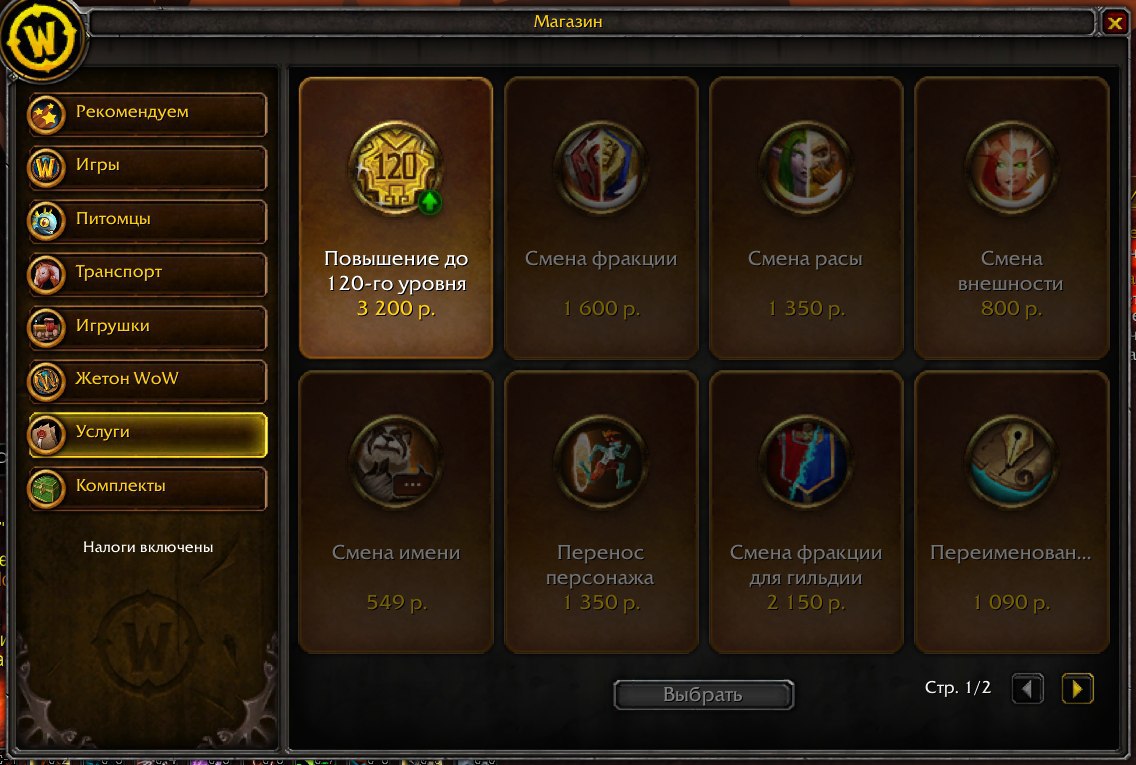Go to the next shop page arrow
Image resolution: width=1136 pixels, height=765 pixels.
pos(1077,688)
